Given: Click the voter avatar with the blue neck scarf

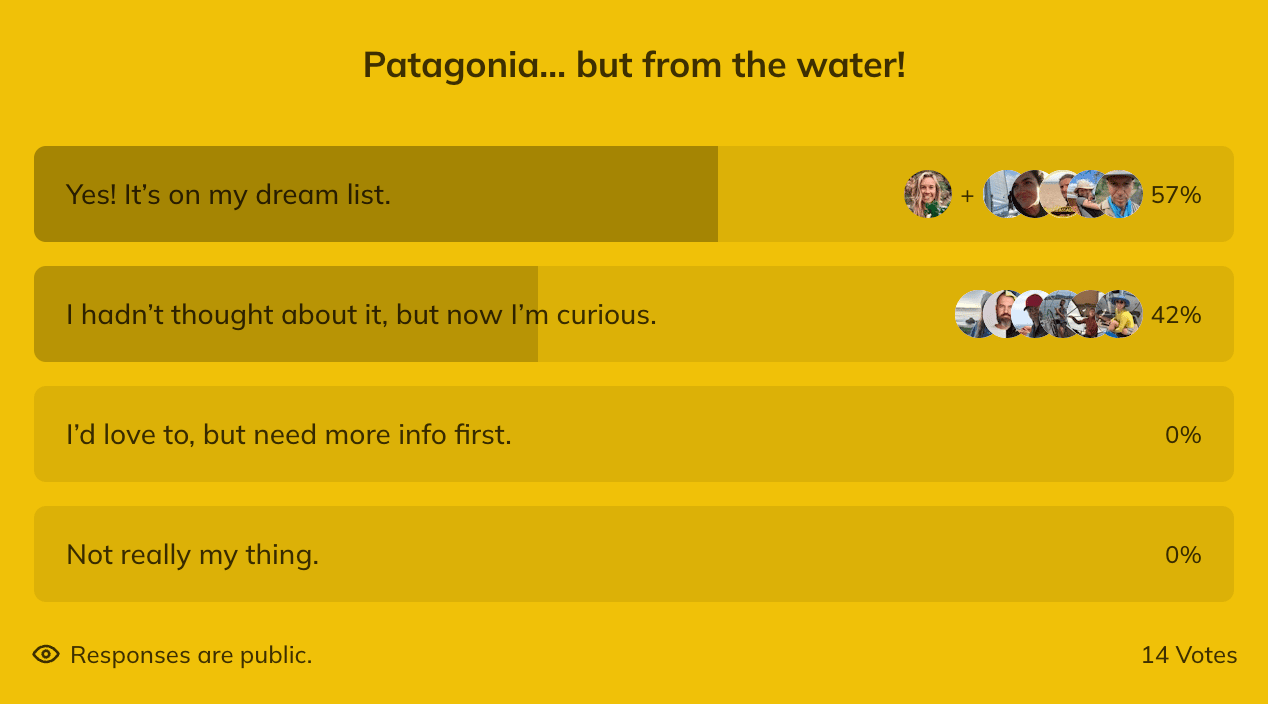Looking at the screenshot, I should click(x=1121, y=194).
